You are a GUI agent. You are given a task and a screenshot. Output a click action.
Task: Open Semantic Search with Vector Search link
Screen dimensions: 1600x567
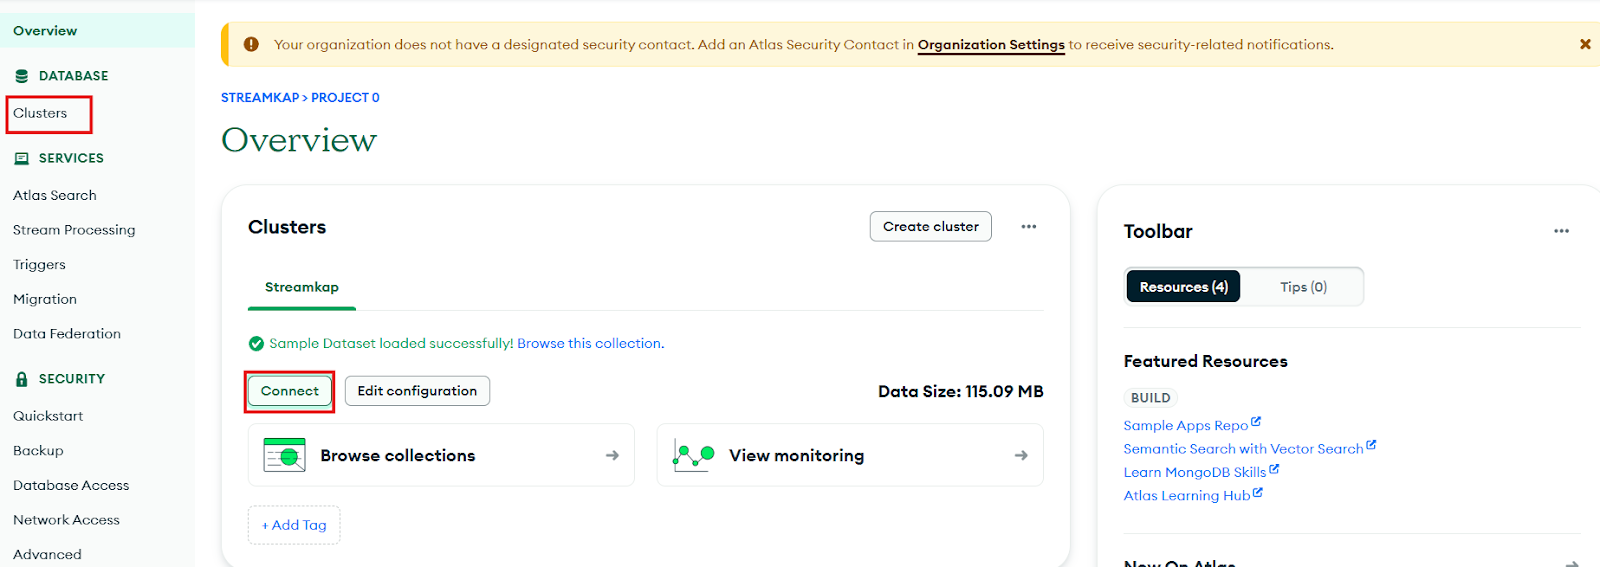coord(1243,449)
